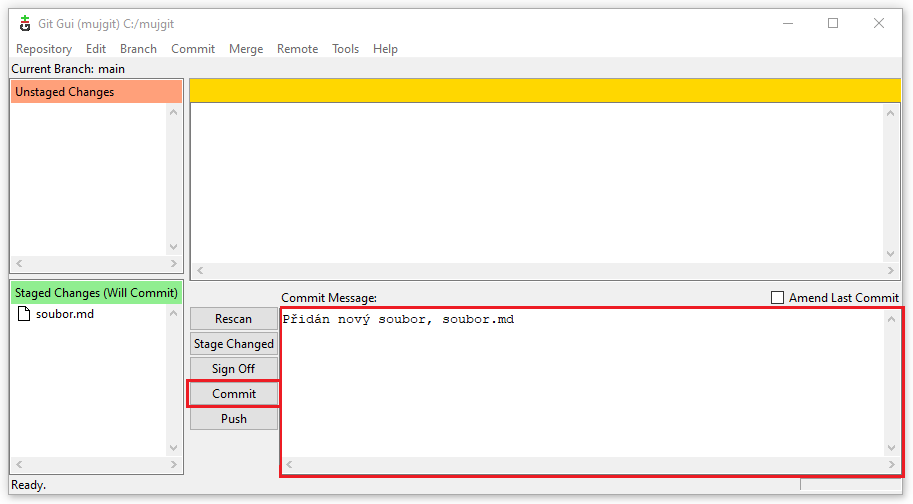Click inside the Commit Message text area
The image size is (913, 504).
click(582, 384)
